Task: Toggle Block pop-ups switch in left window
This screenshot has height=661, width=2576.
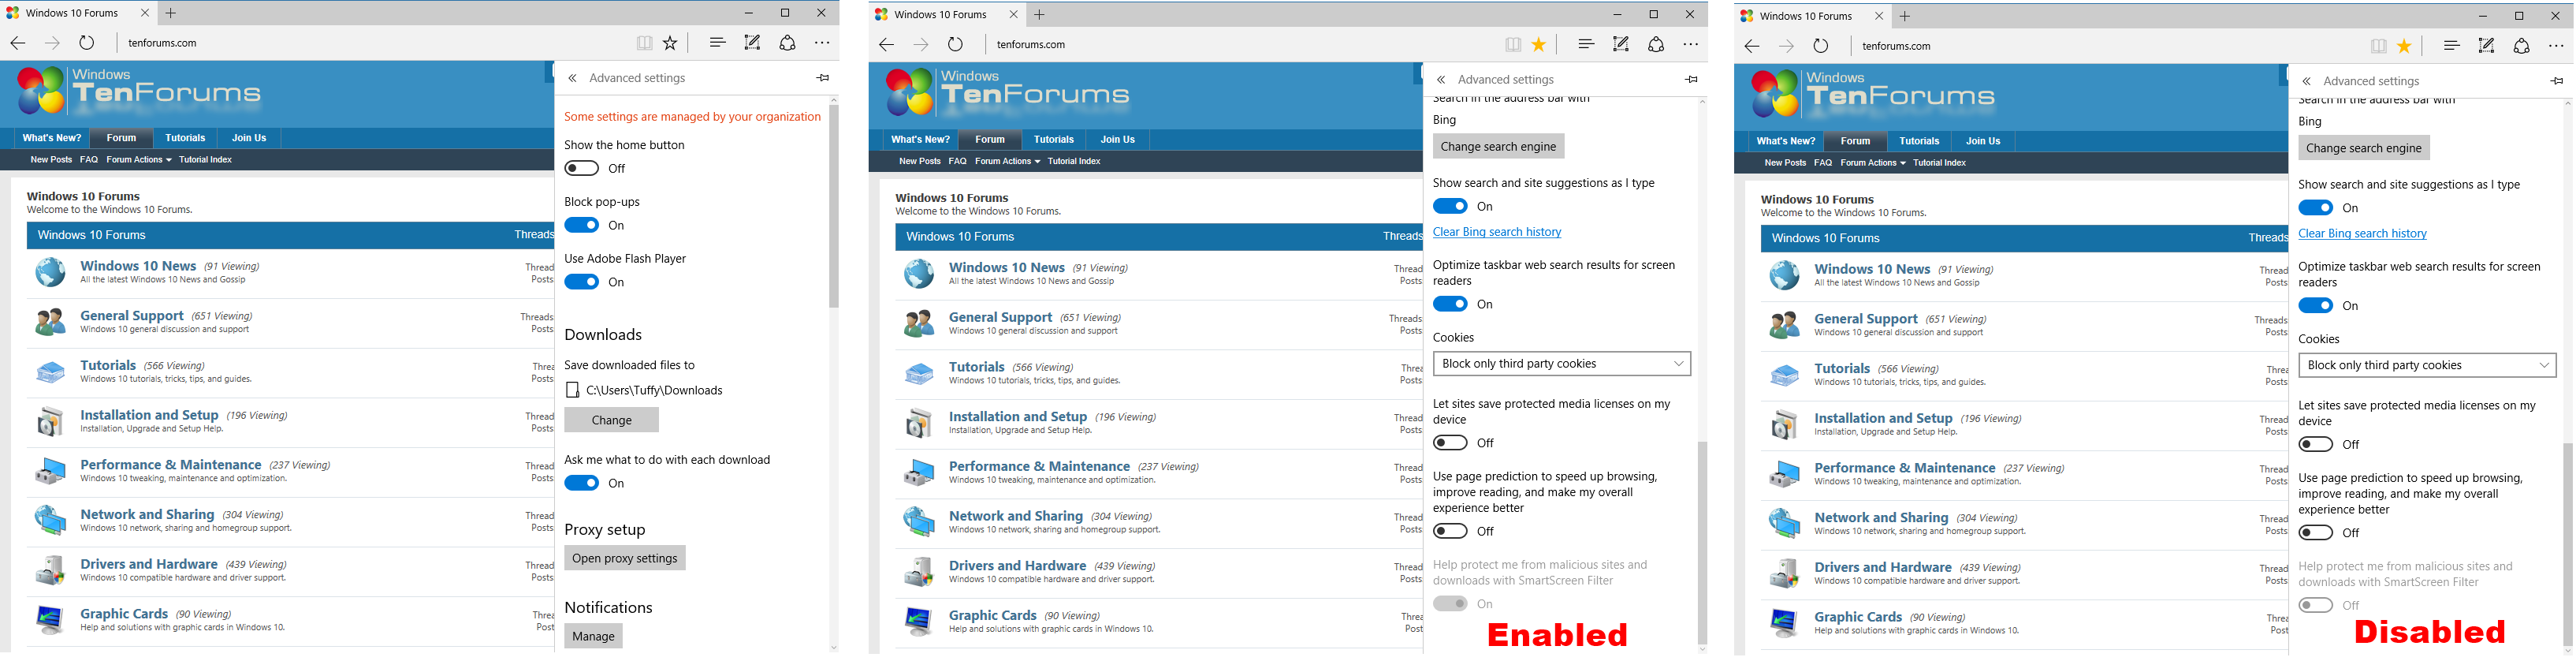Action: coord(581,225)
